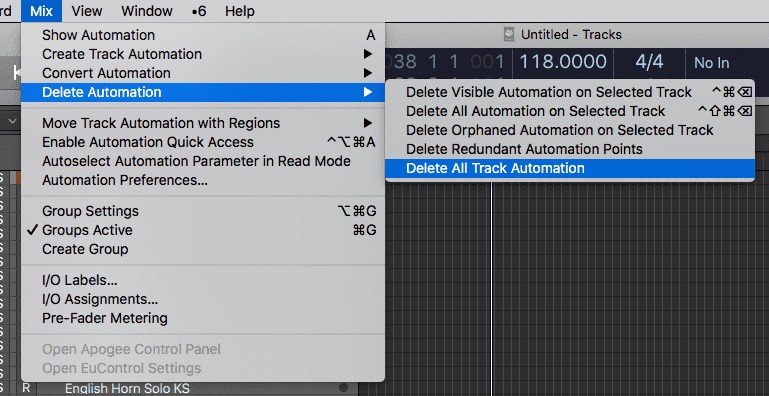Click the •6 script menu icon
The width and height of the screenshot is (769, 396).
pyautogui.click(x=199, y=11)
